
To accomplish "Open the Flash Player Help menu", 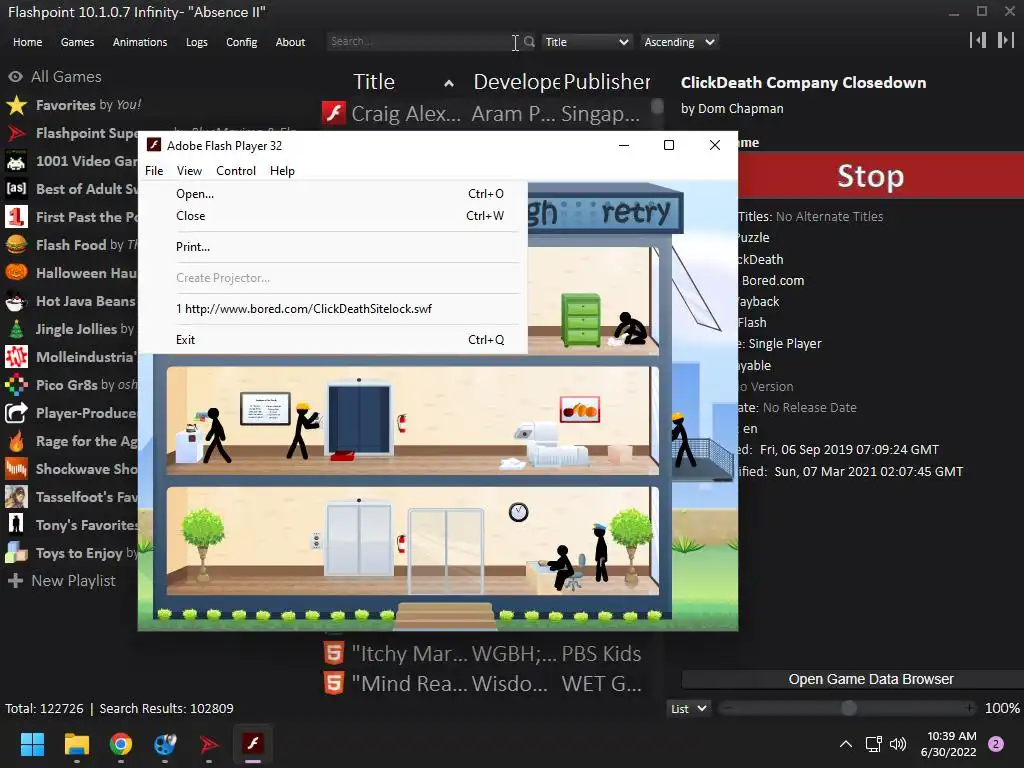I will 282,170.
